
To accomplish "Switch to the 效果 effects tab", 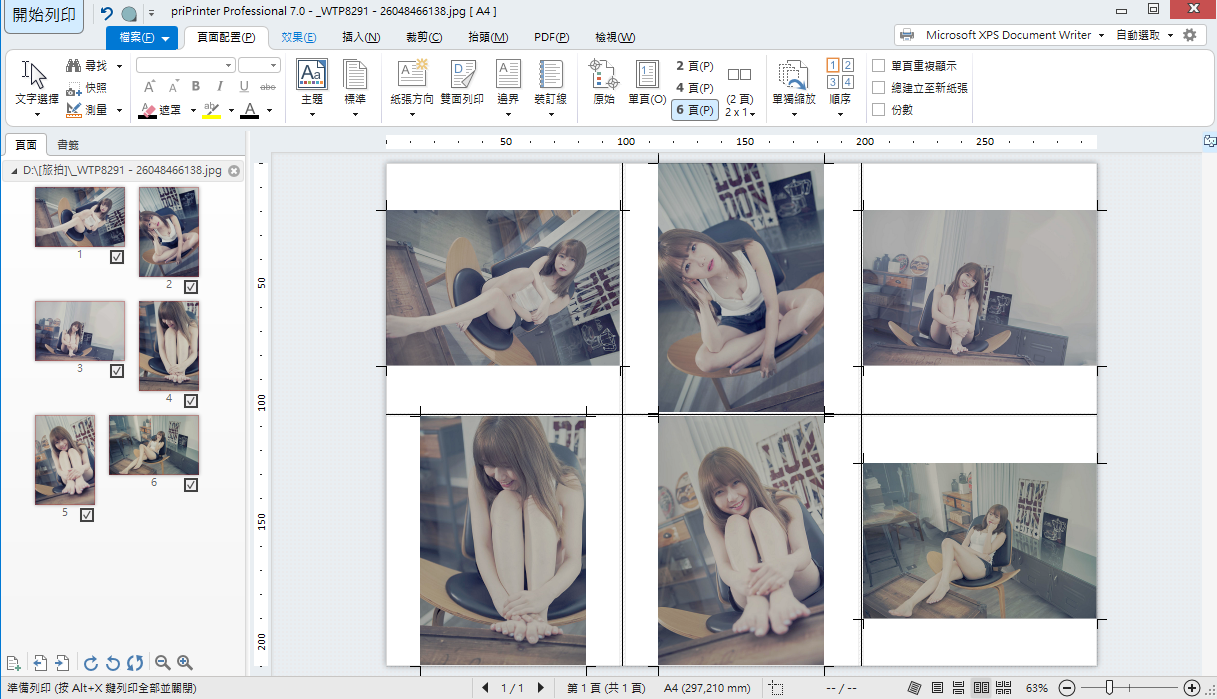I will click(x=298, y=38).
